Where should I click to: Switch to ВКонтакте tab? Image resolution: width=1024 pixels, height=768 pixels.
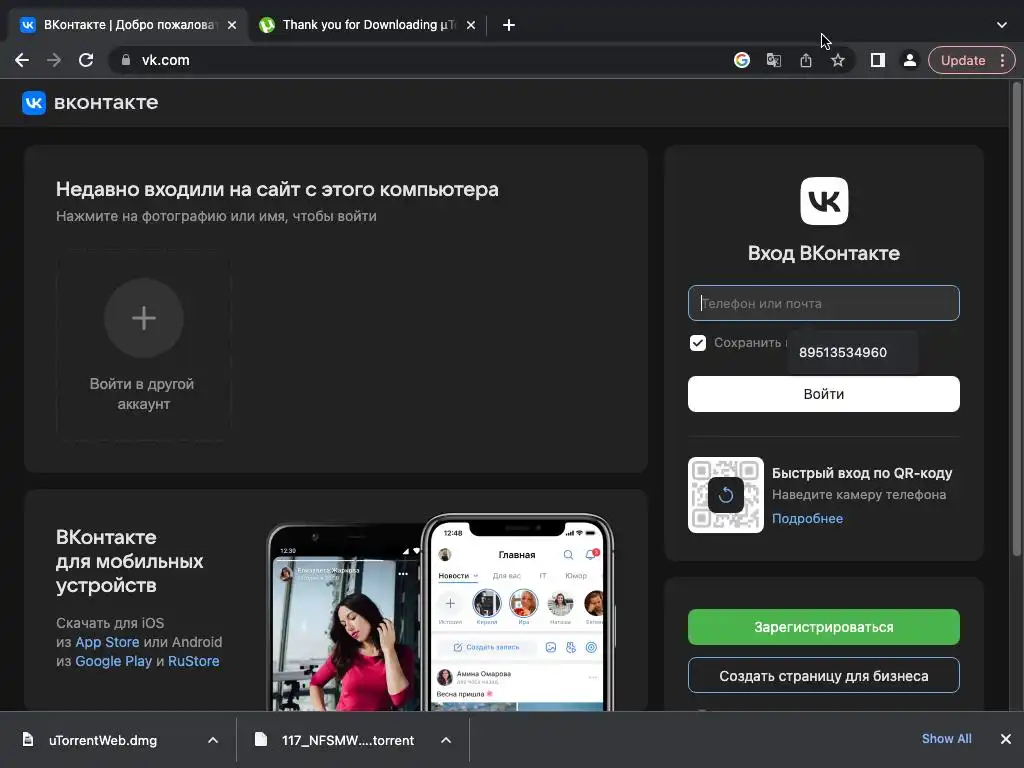128,25
